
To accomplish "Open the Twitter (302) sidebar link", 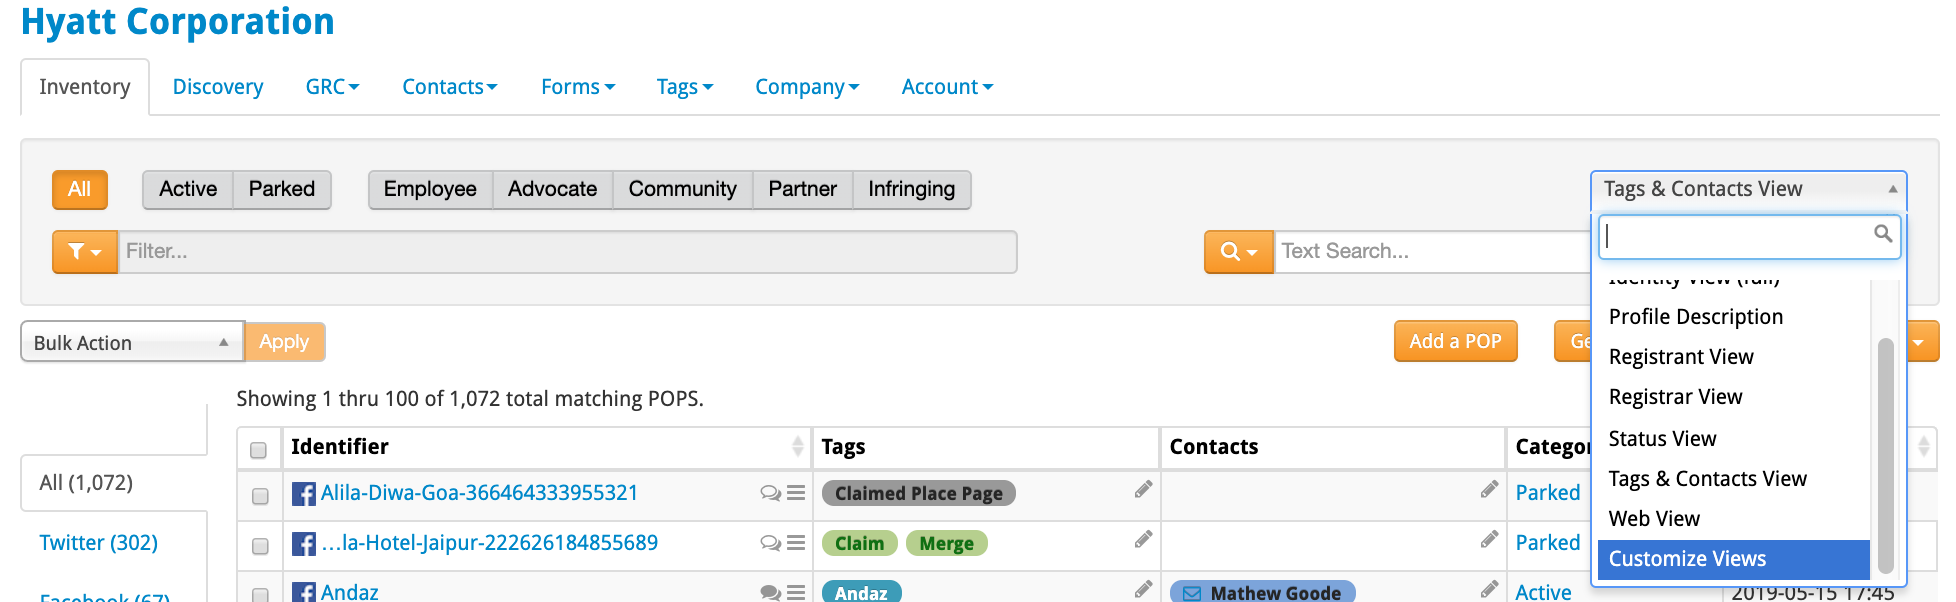I will [99, 543].
